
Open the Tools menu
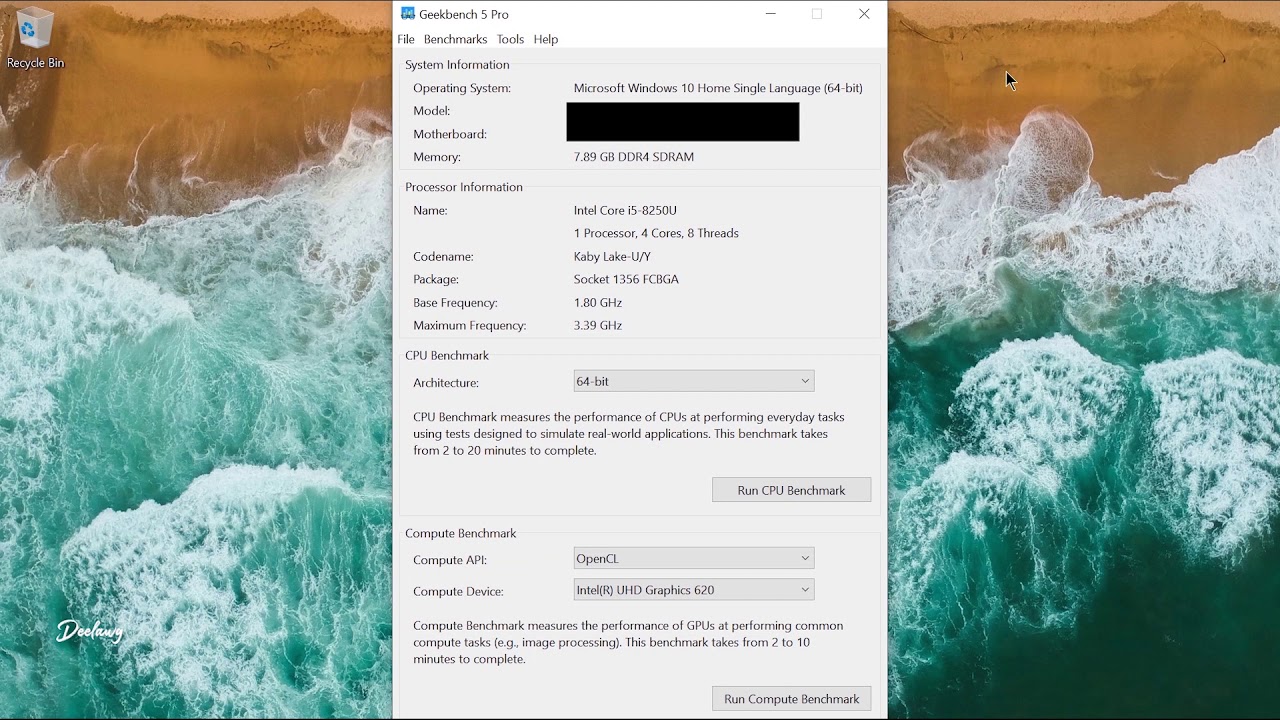pos(510,39)
